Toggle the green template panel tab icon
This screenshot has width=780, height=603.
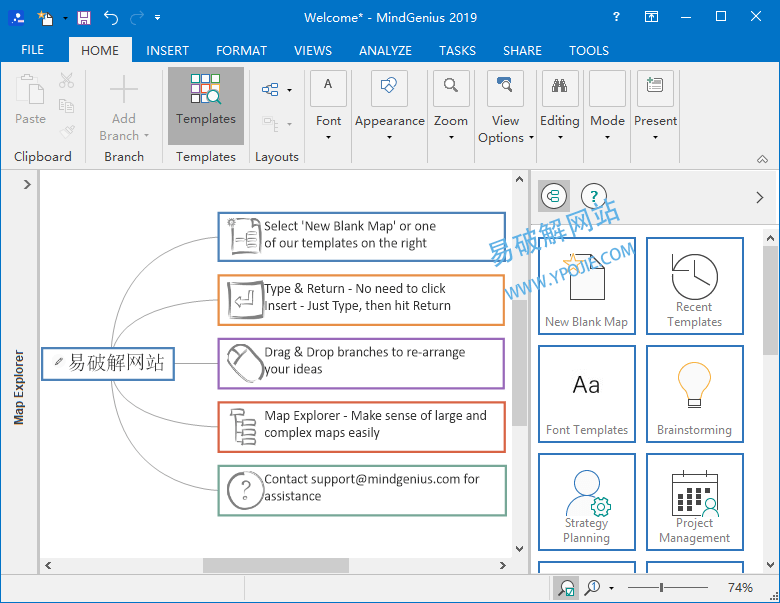coord(554,196)
